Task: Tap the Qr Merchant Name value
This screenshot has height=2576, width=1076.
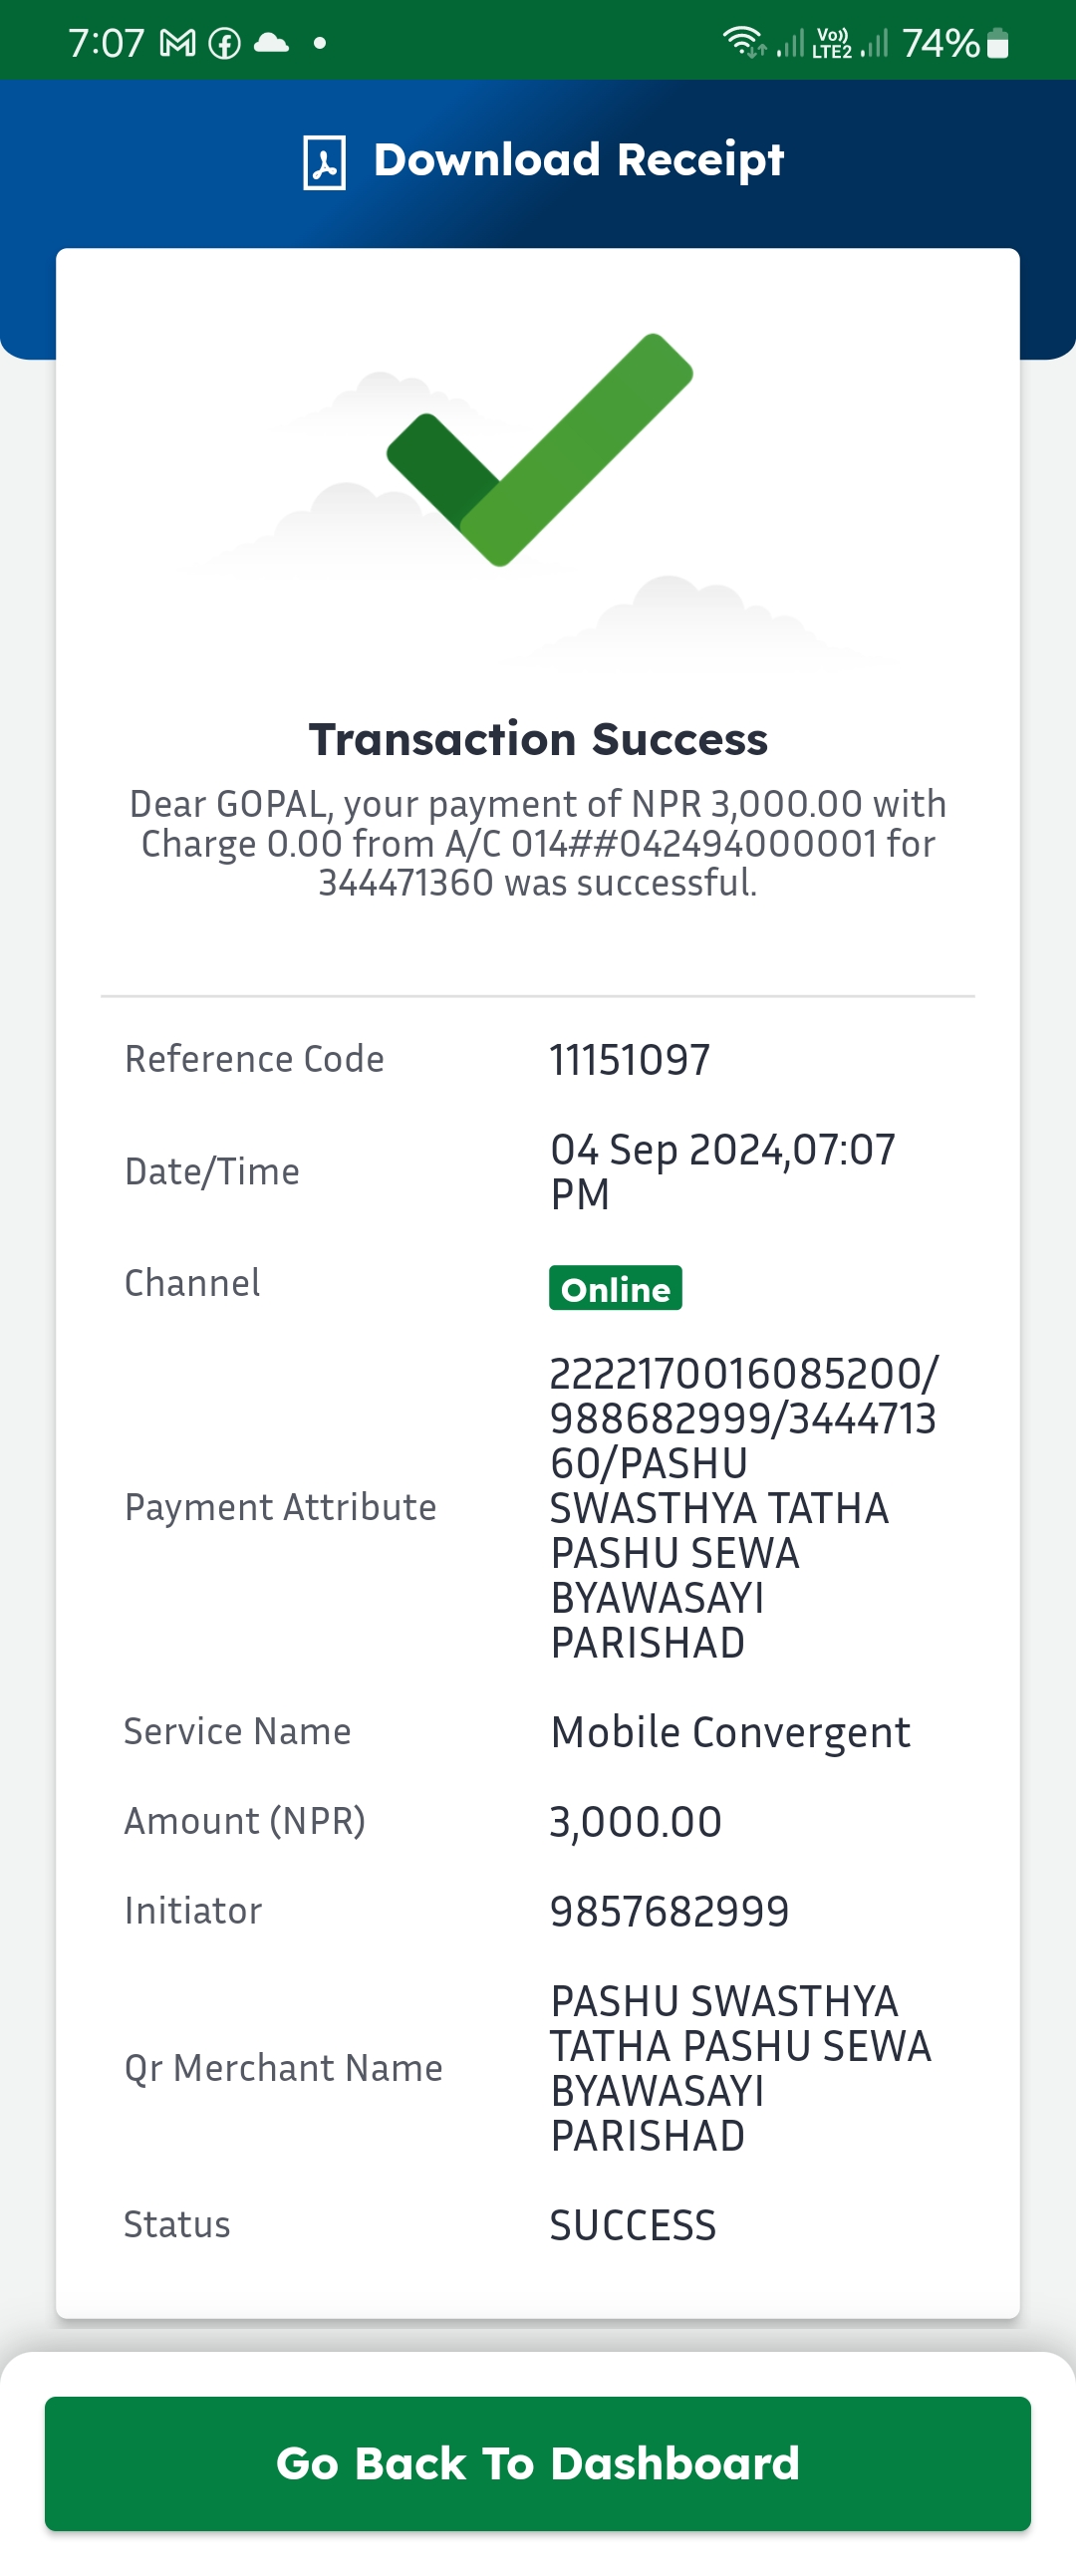Action: tap(741, 2068)
